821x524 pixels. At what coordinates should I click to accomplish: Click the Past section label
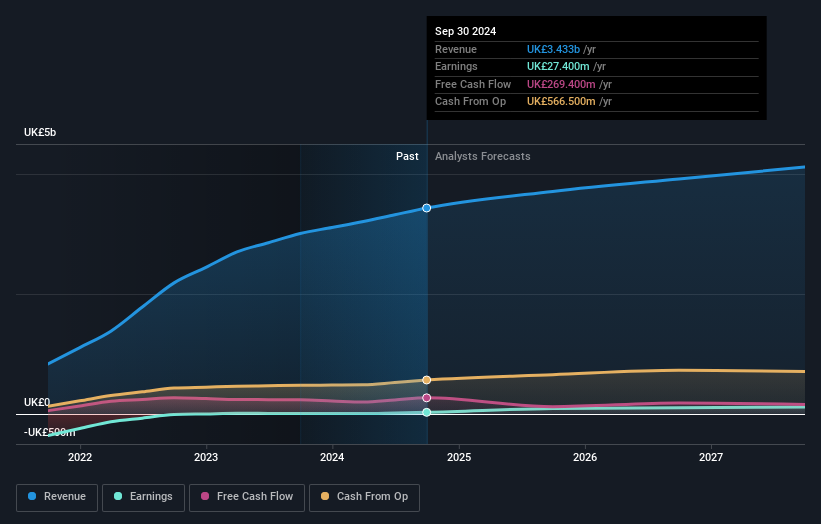click(x=407, y=156)
